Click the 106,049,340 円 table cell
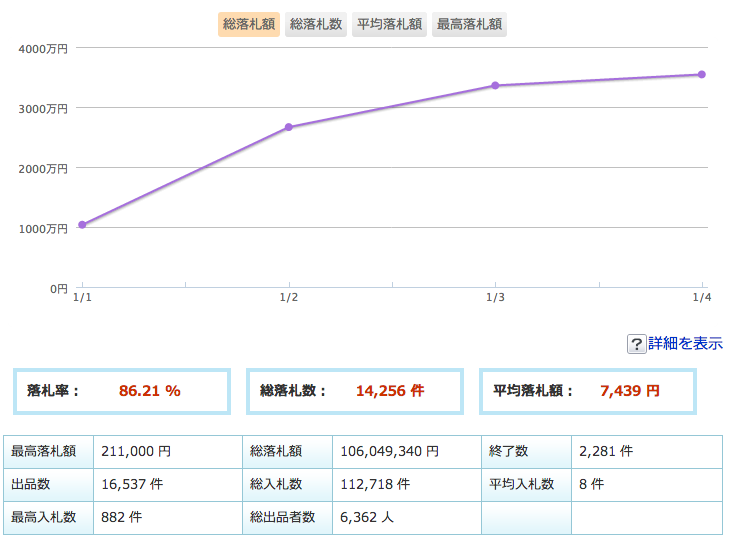 point(389,451)
